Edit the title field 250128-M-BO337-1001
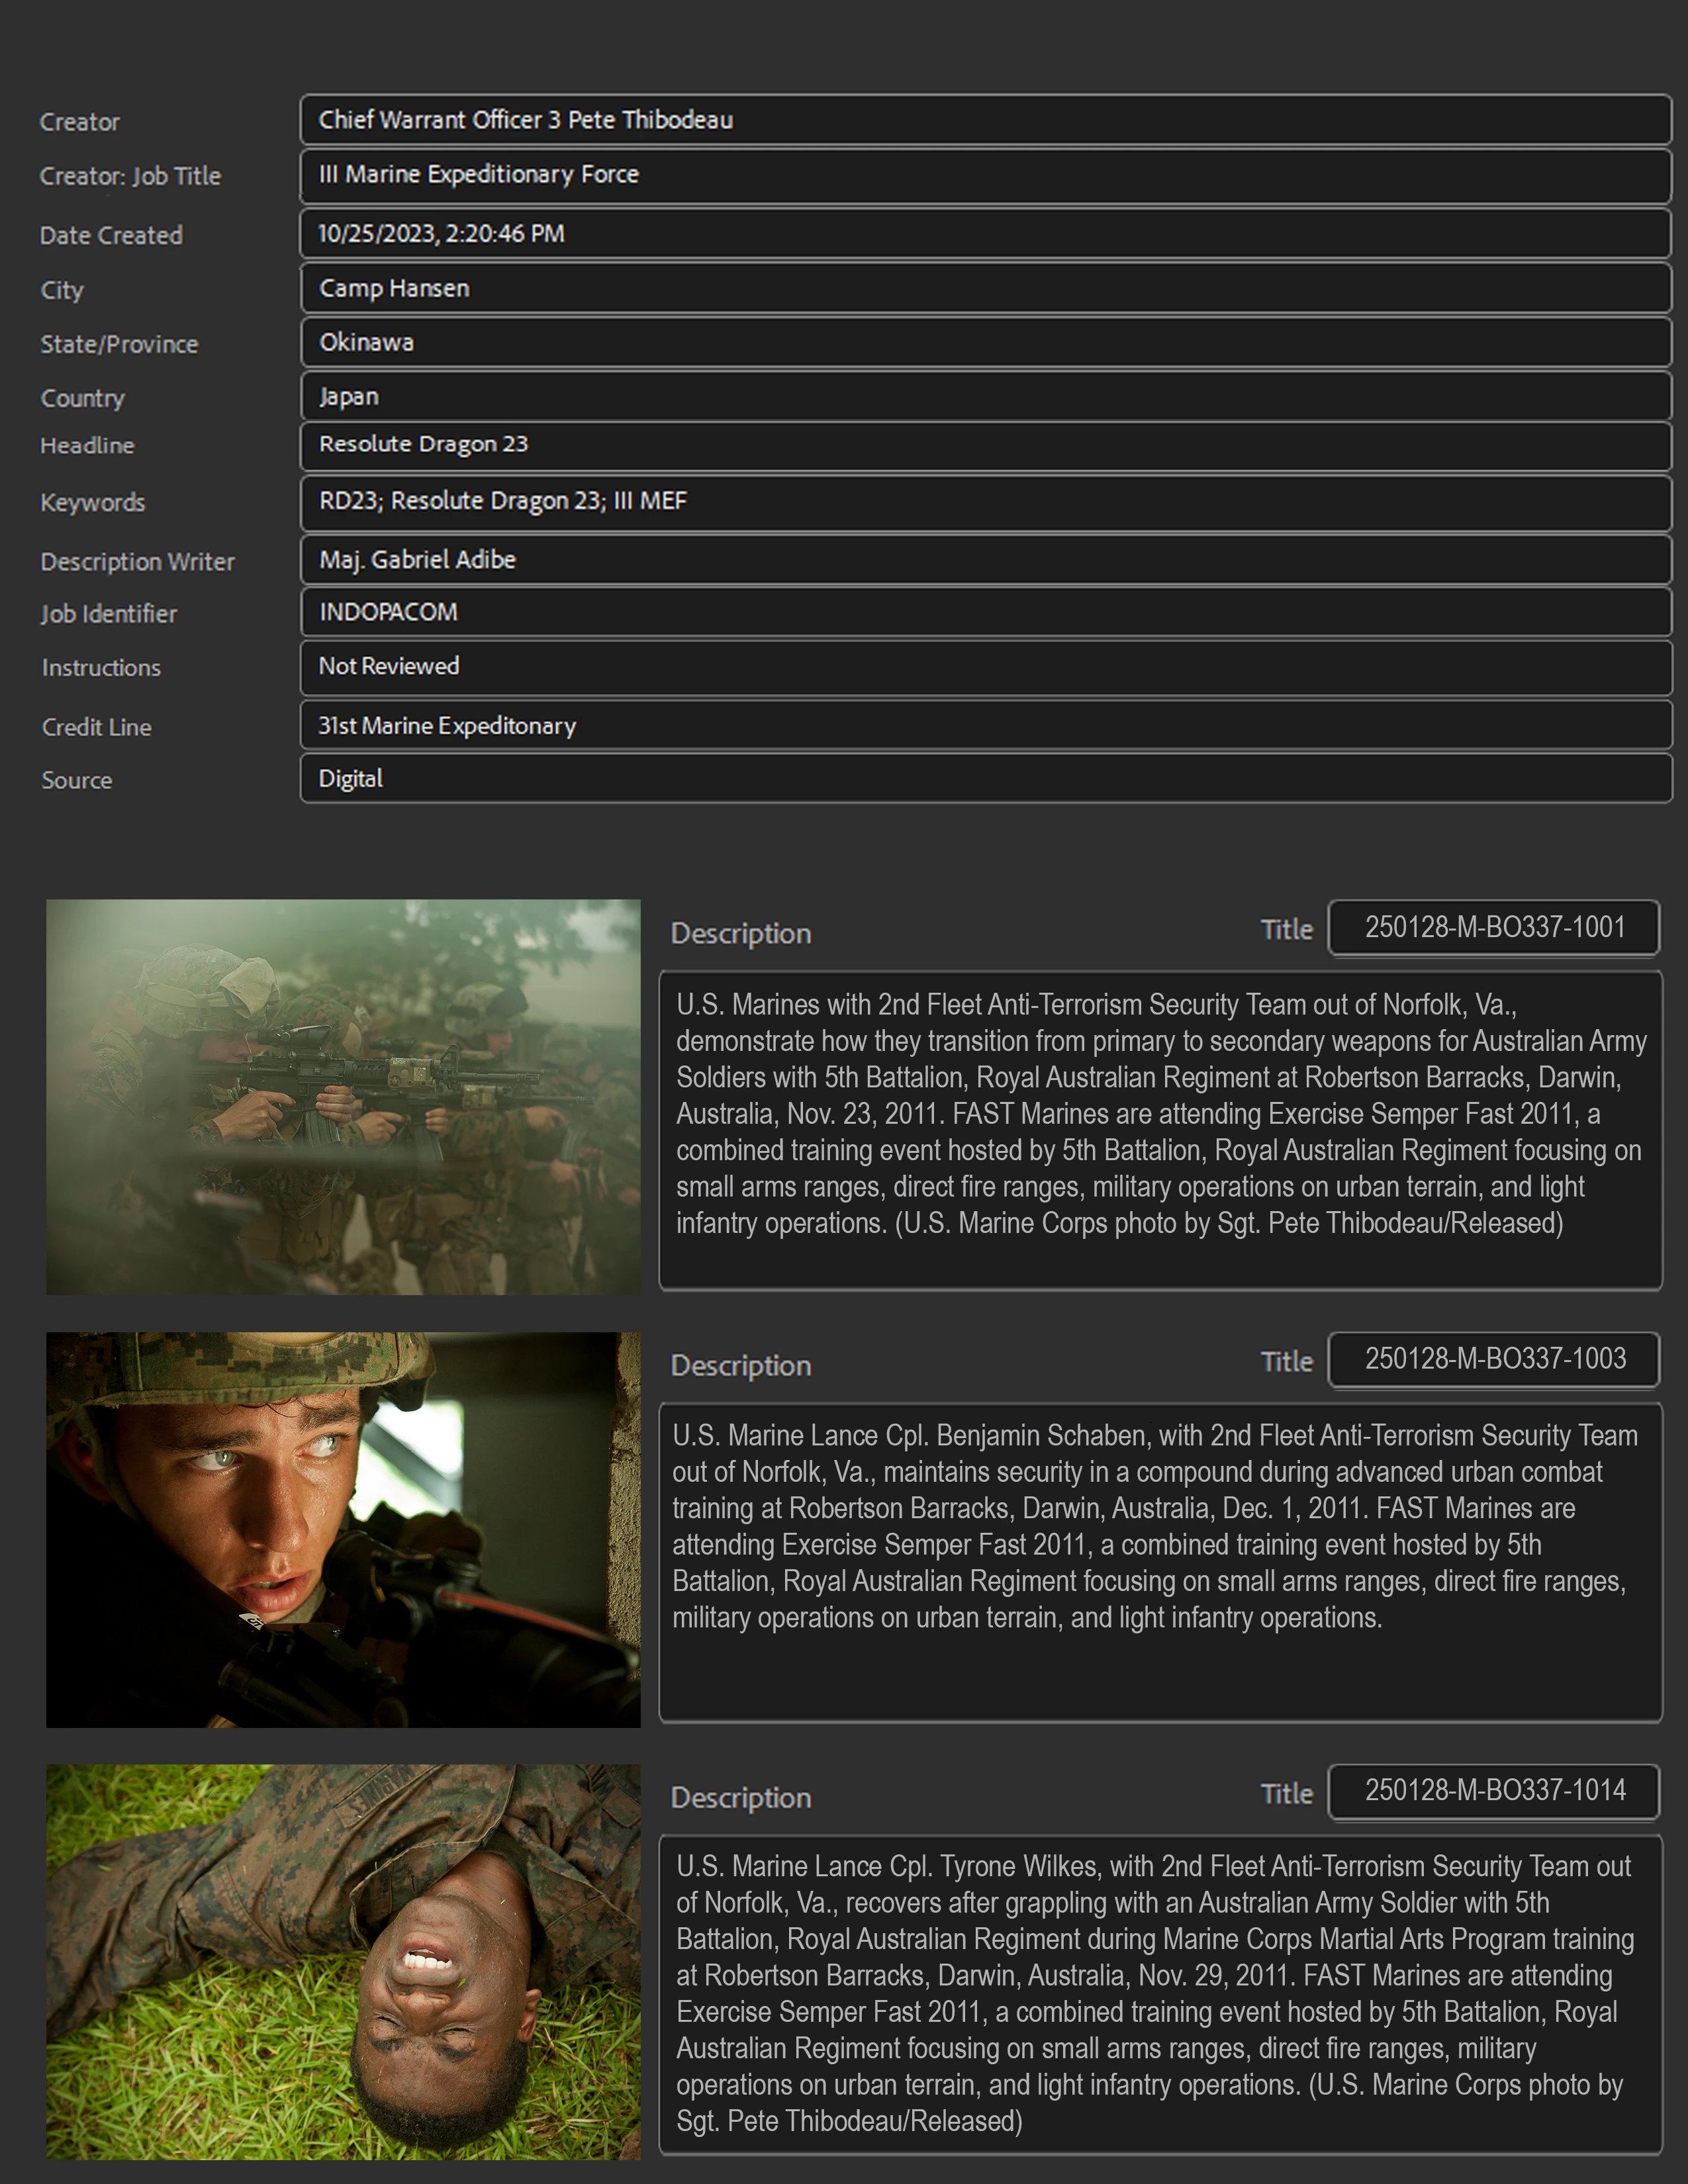Screen dimensions: 1688x2184 pyautogui.click(x=1494, y=928)
